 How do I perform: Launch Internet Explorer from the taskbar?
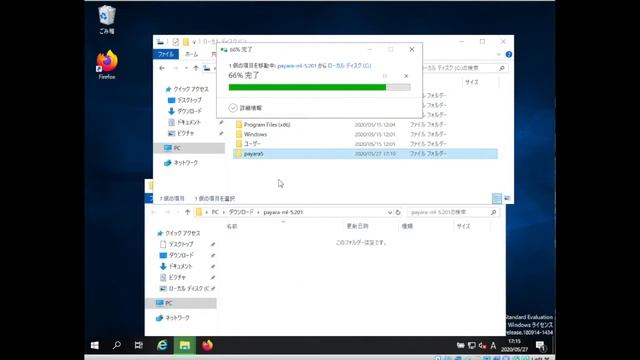(x=162, y=345)
